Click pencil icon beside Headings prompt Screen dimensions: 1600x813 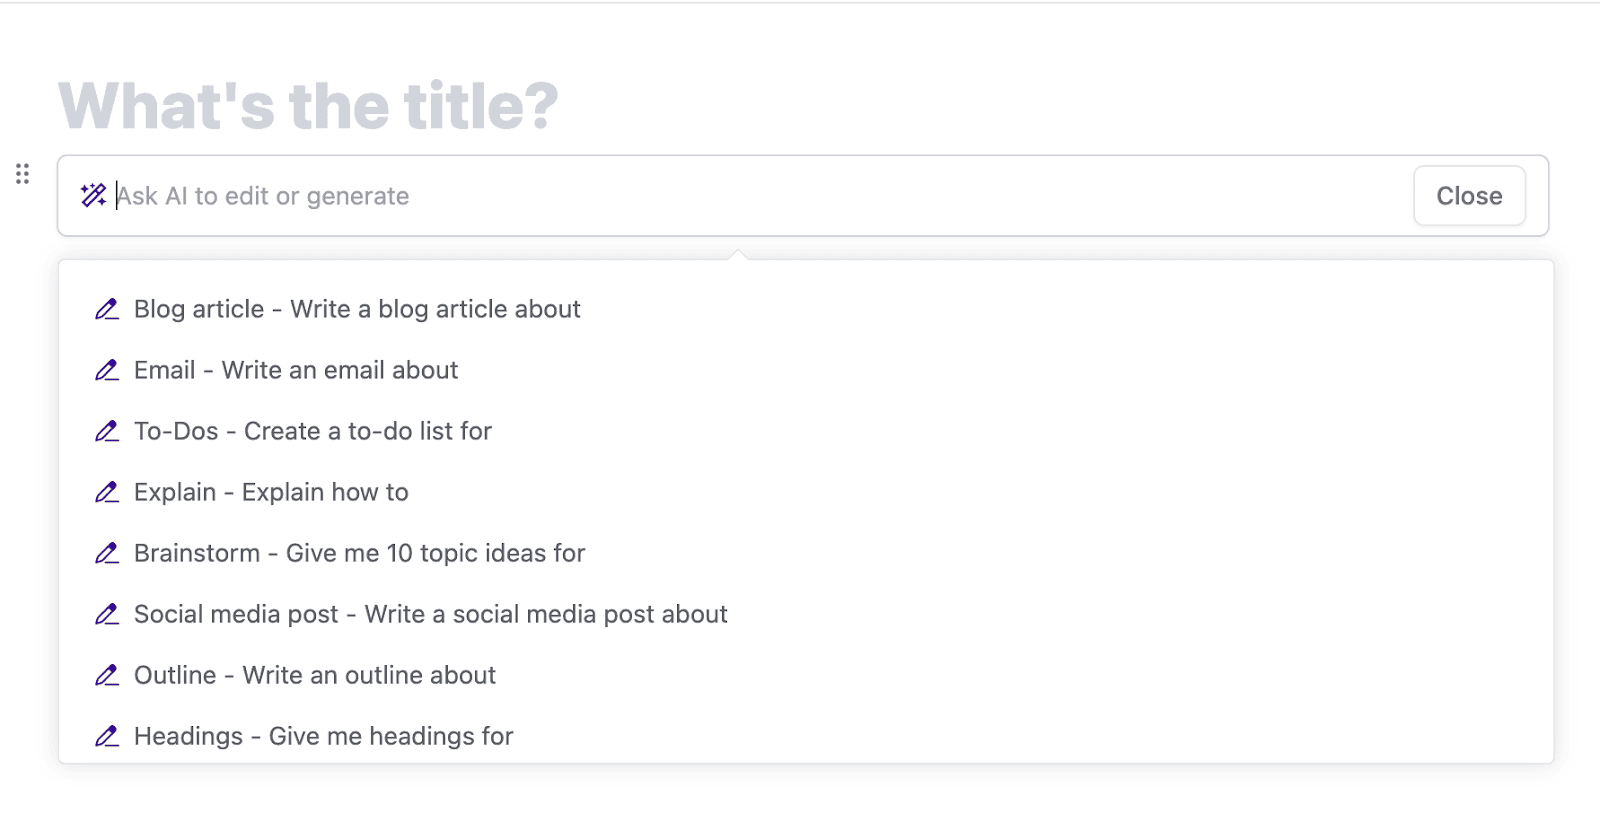pyautogui.click(x=107, y=736)
